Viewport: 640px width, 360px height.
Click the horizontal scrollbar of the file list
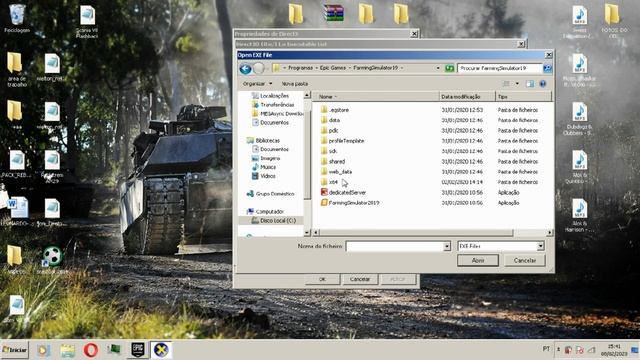pyautogui.click(x=416, y=233)
